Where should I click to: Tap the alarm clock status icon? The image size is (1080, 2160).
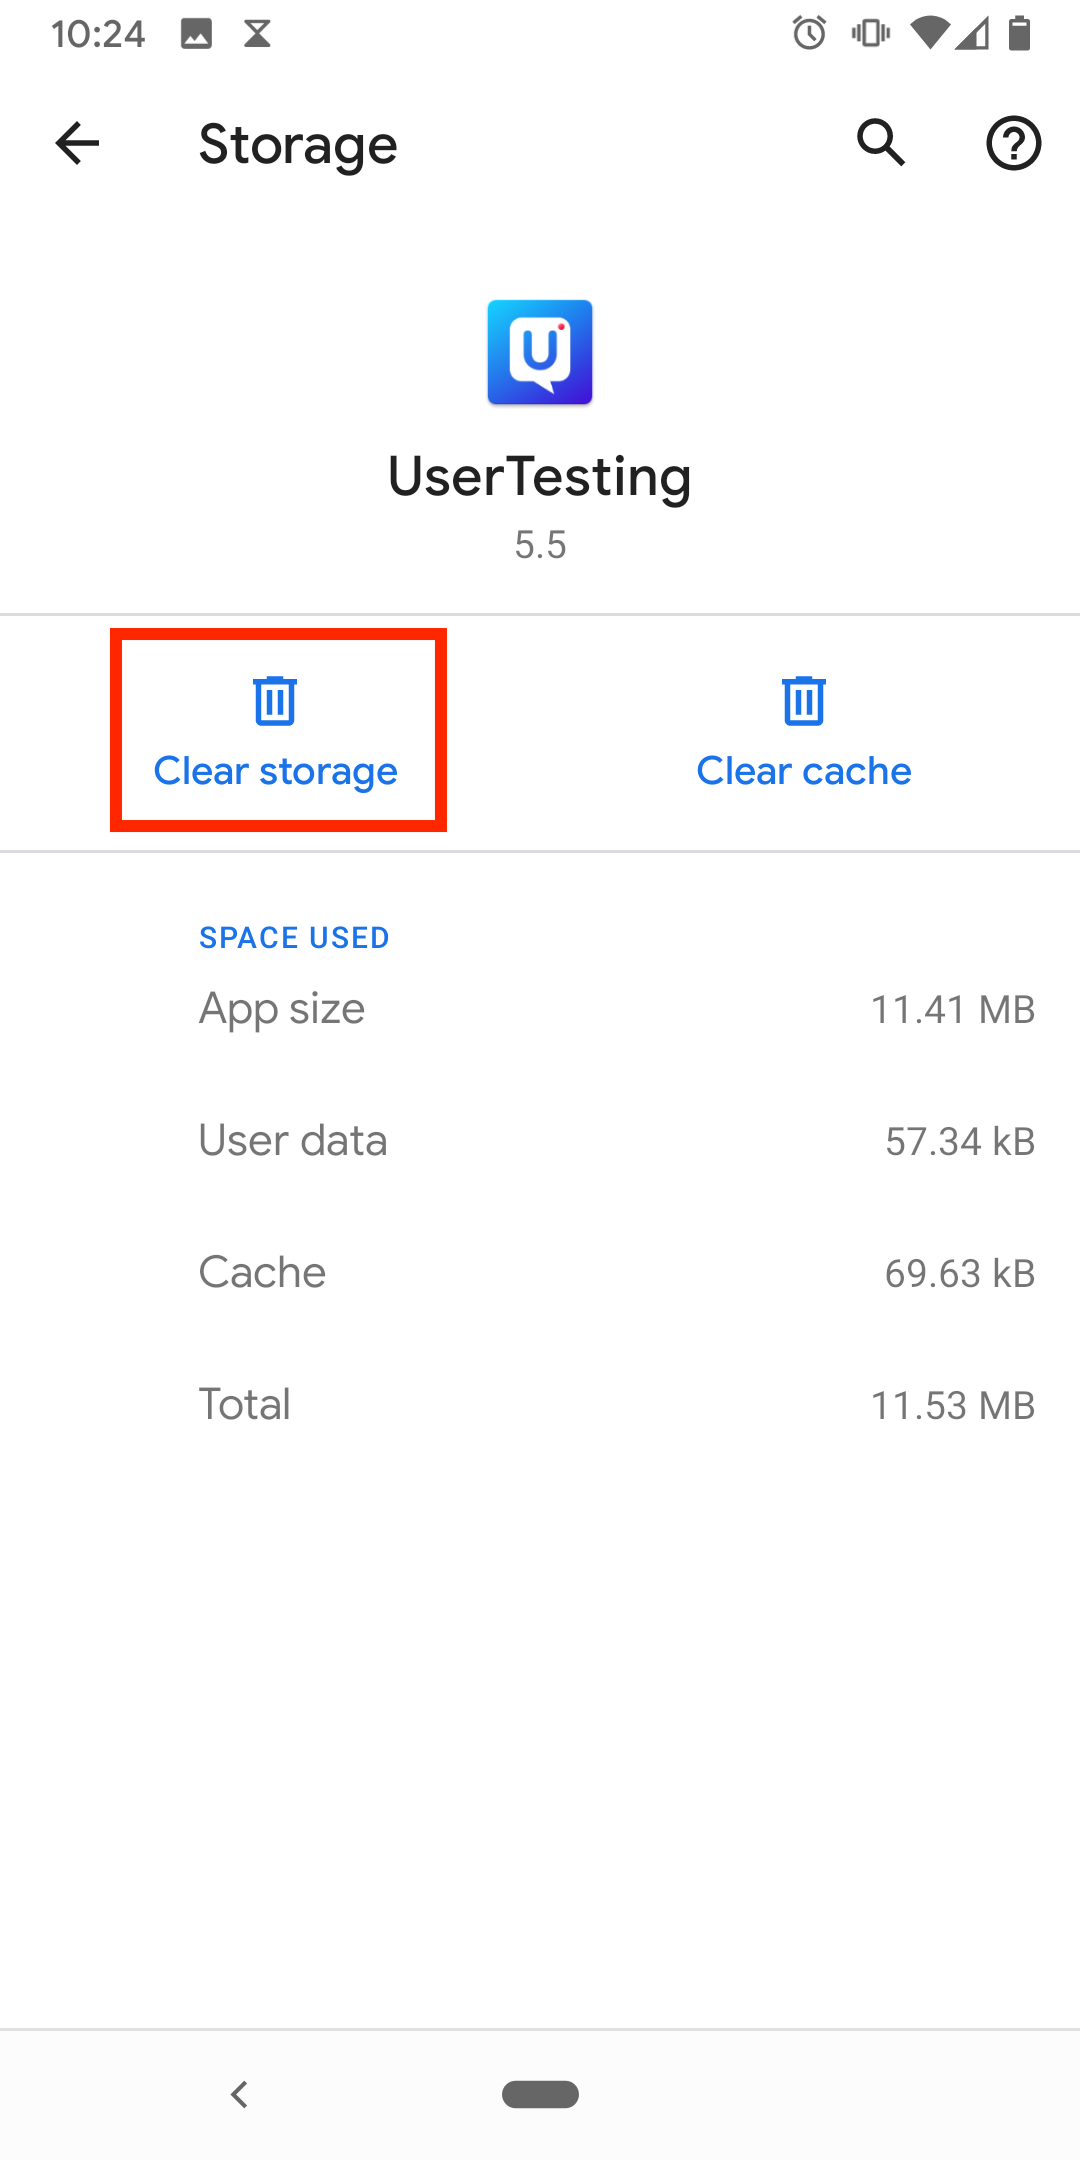(x=810, y=33)
